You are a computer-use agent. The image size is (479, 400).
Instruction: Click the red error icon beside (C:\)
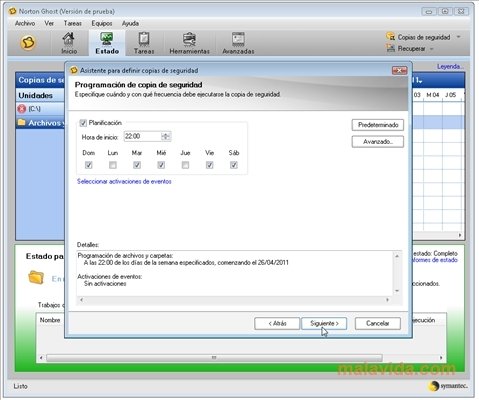click(x=22, y=109)
